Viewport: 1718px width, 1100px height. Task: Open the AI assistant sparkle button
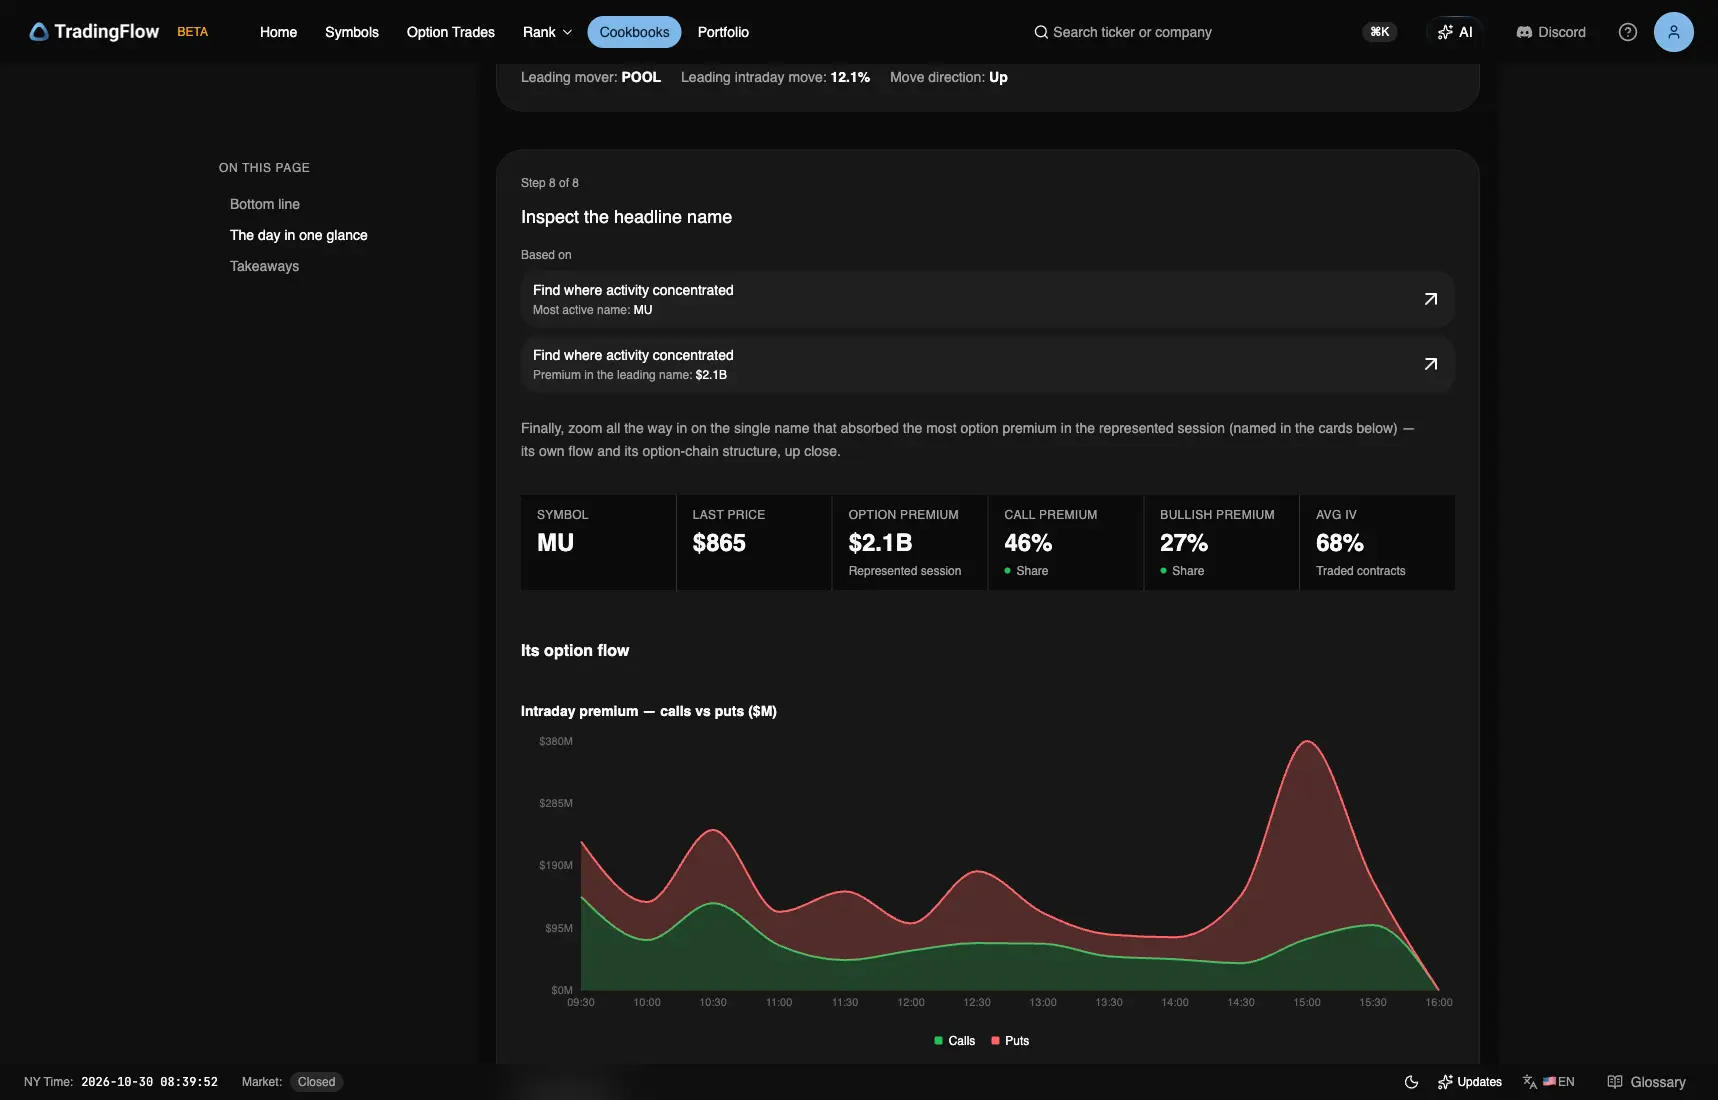click(1455, 32)
